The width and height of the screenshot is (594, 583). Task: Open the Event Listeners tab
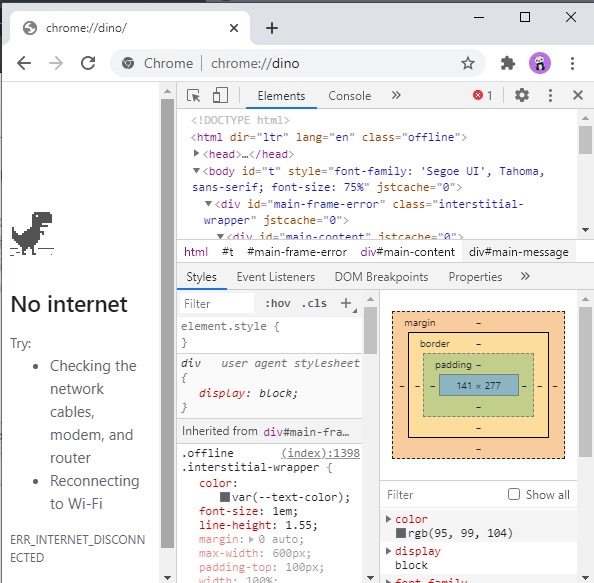pyautogui.click(x=276, y=277)
